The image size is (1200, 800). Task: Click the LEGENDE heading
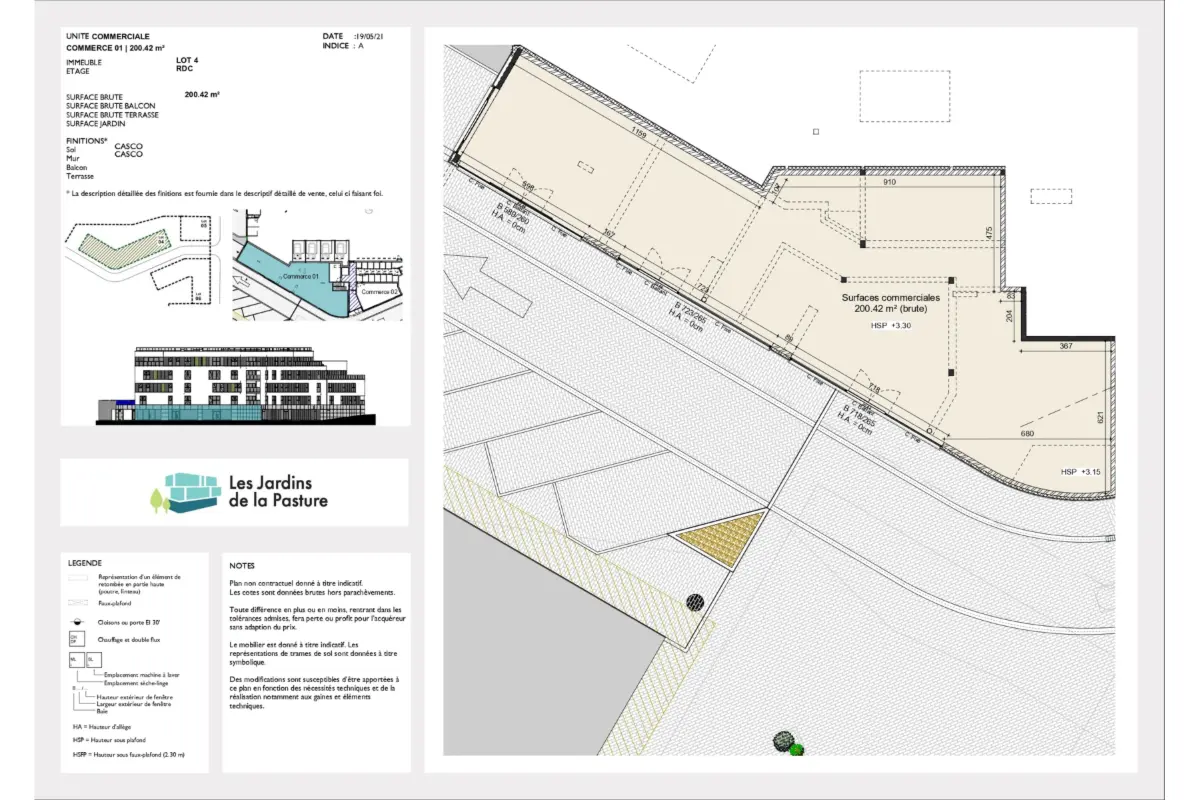[x=85, y=563]
